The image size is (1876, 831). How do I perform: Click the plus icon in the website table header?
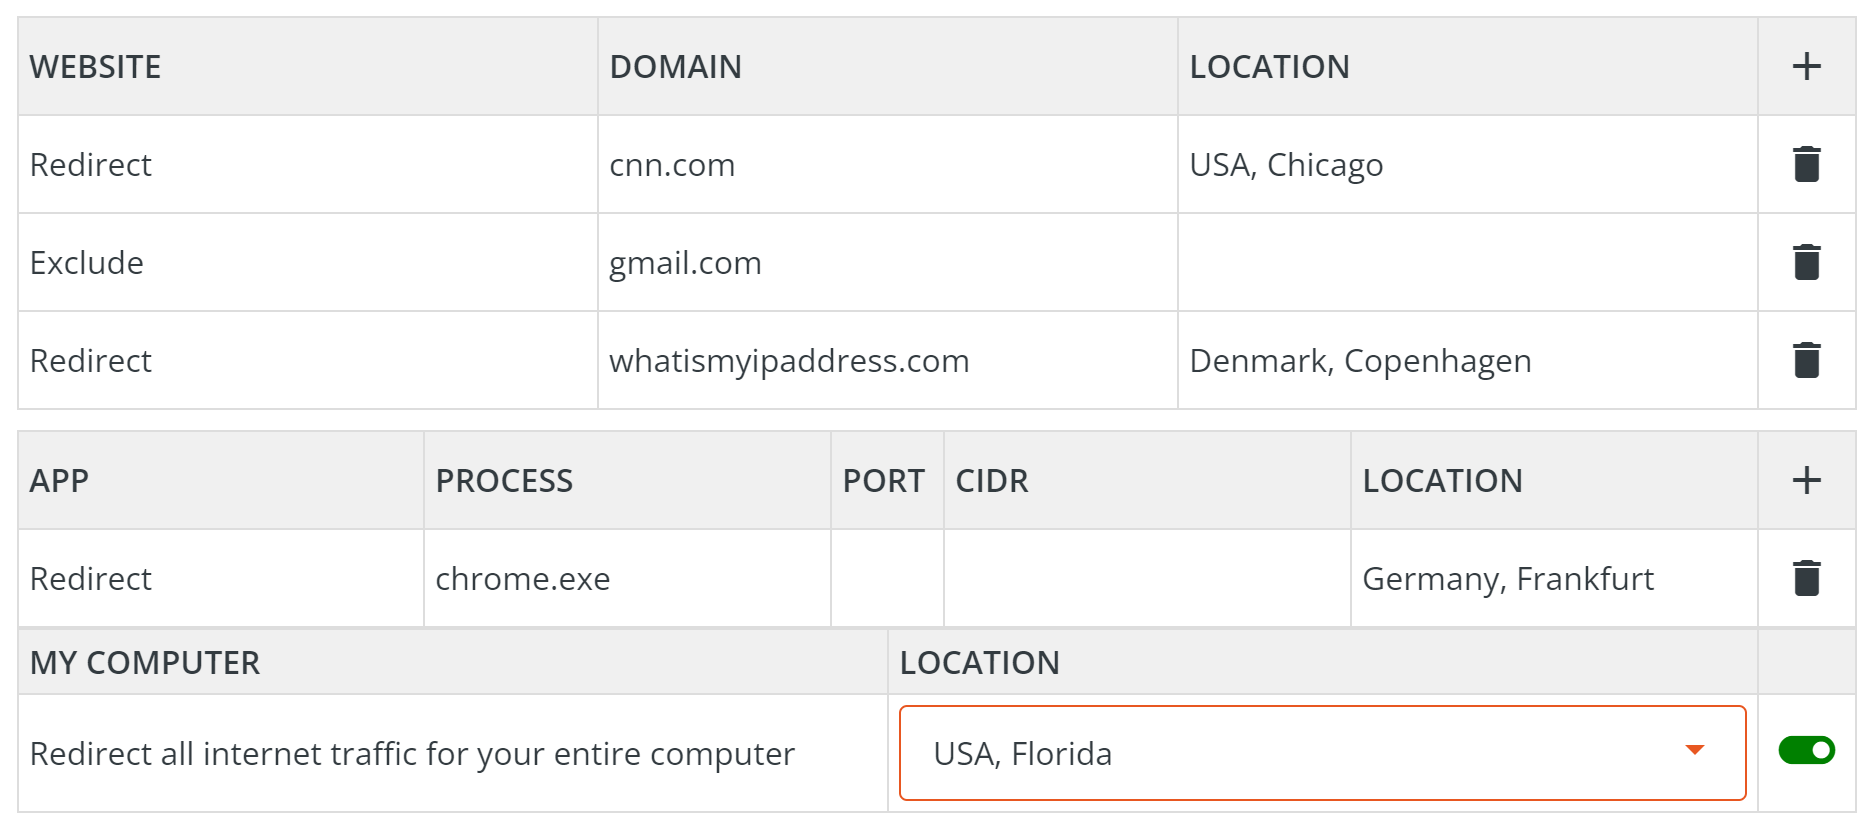1806,66
